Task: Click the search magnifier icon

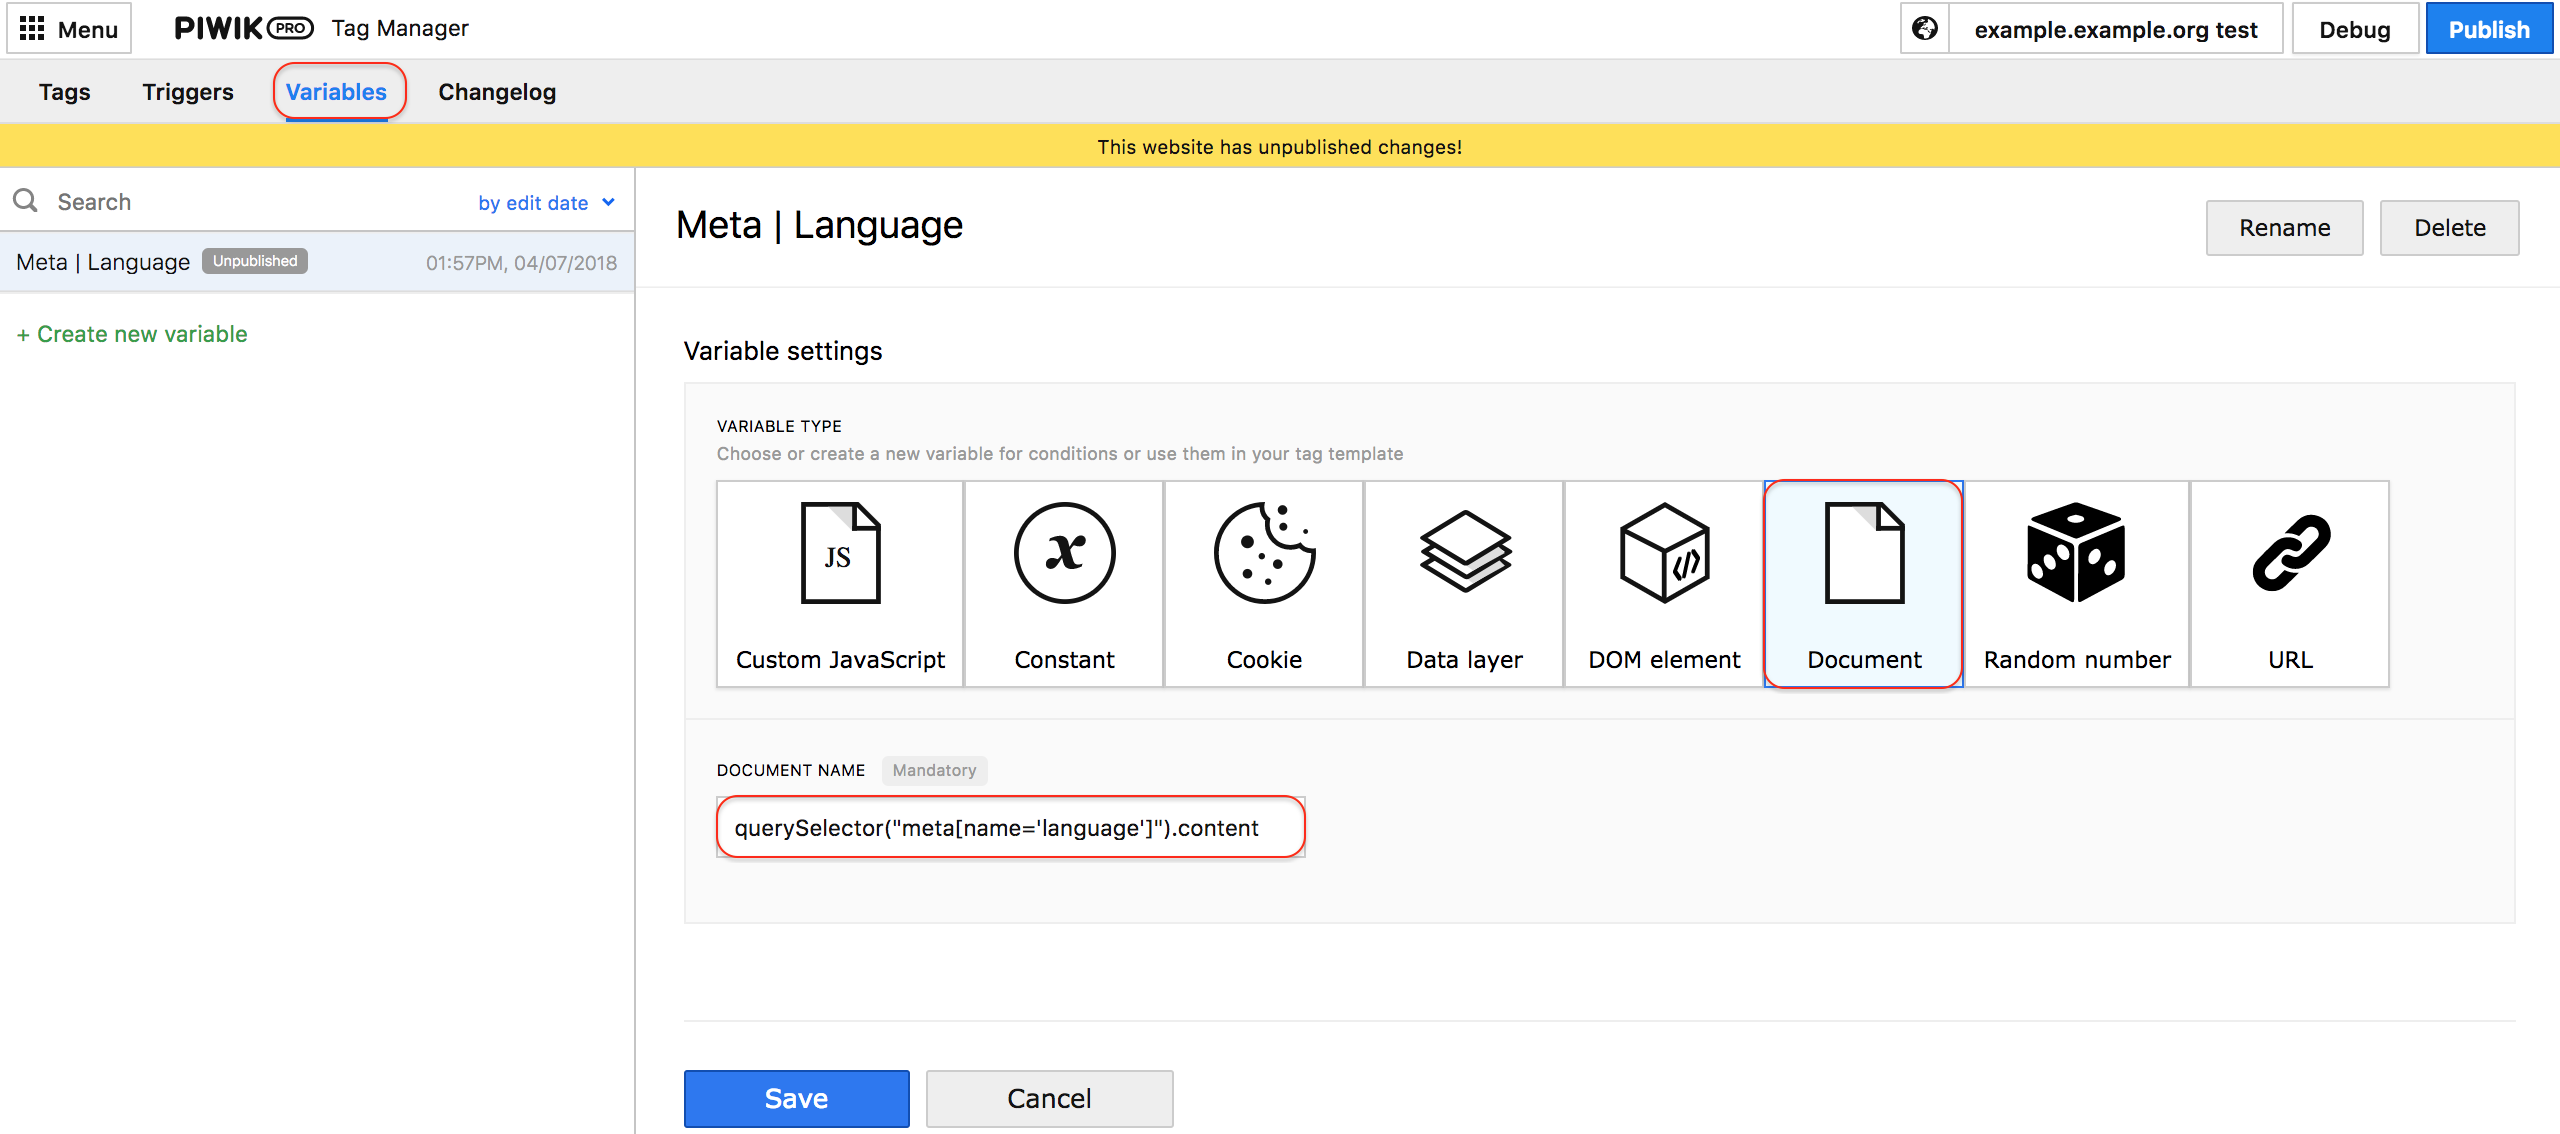Action: 26,201
